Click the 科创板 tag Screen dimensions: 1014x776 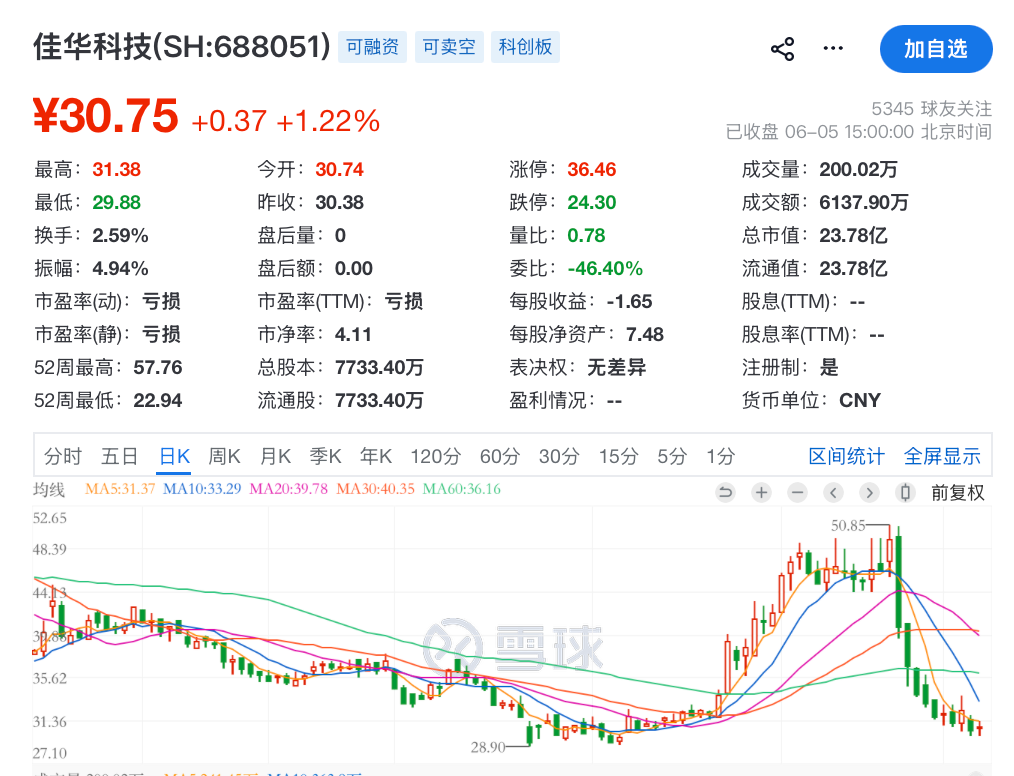click(x=525, y=47)
